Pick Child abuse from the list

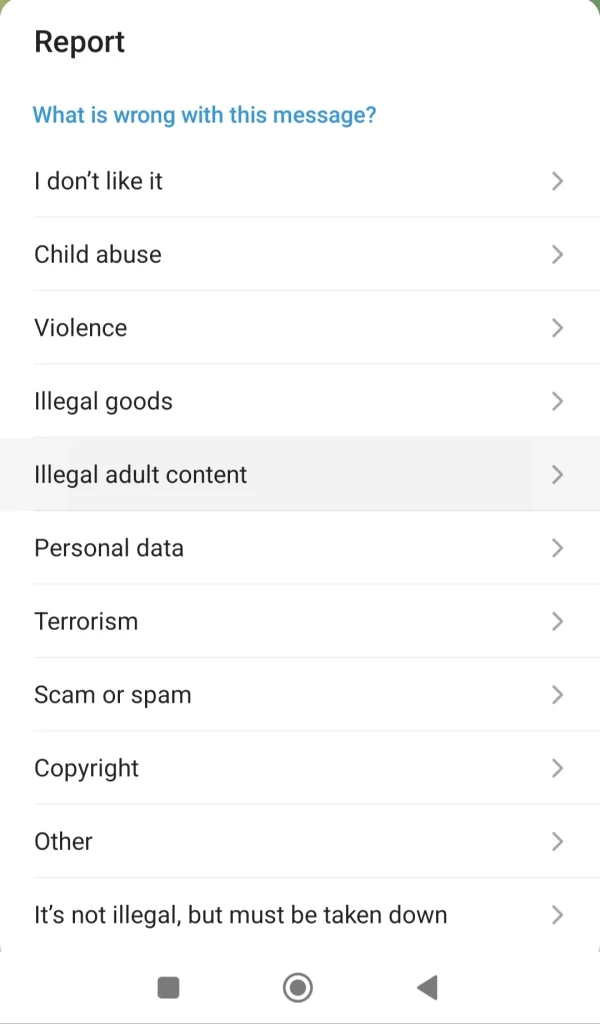click(x=97, y=255)
